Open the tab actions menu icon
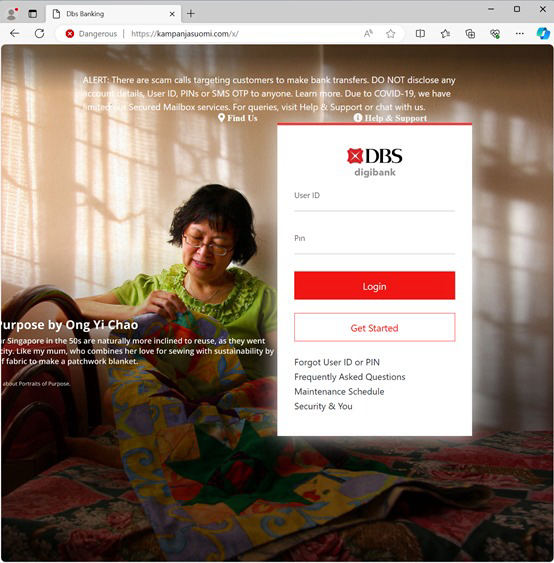The height and width of the screenshot is (563, 554). tap(33, 14)
